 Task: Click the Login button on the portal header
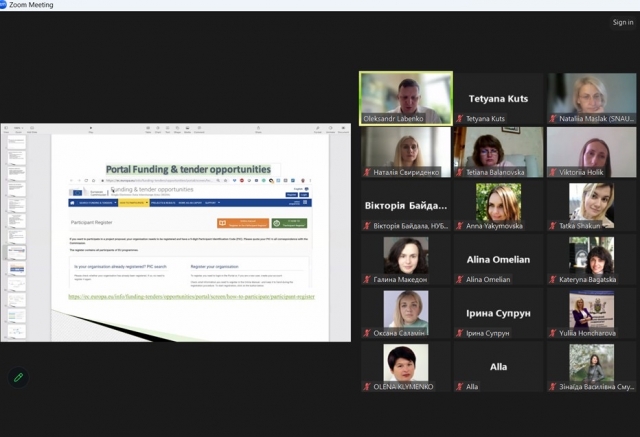(304, 195)
